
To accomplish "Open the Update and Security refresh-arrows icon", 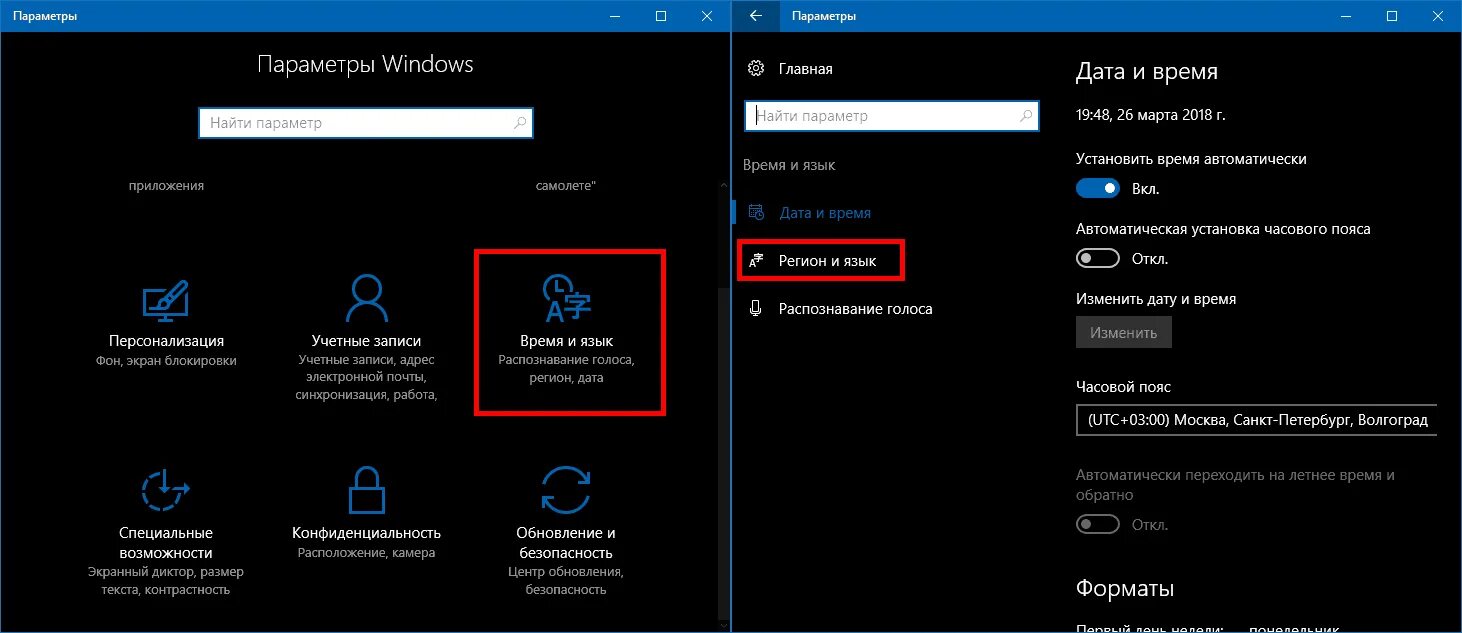I will pos(566,489).
